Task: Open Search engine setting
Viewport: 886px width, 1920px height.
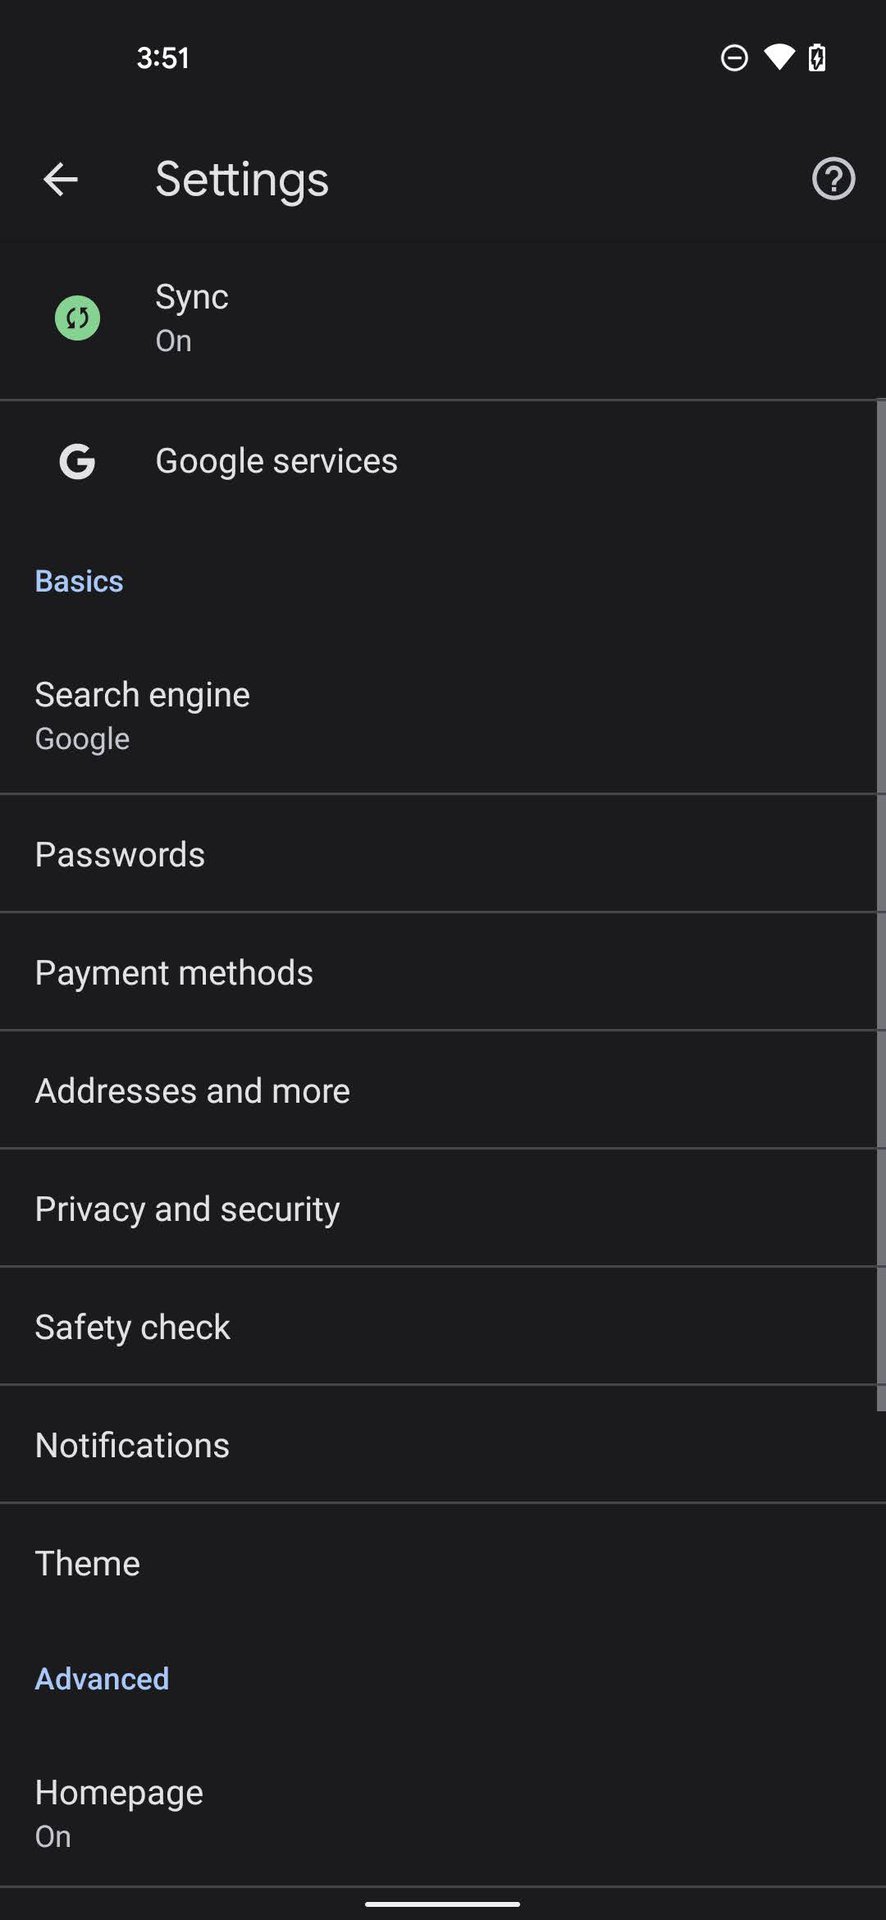Action: 142,715
